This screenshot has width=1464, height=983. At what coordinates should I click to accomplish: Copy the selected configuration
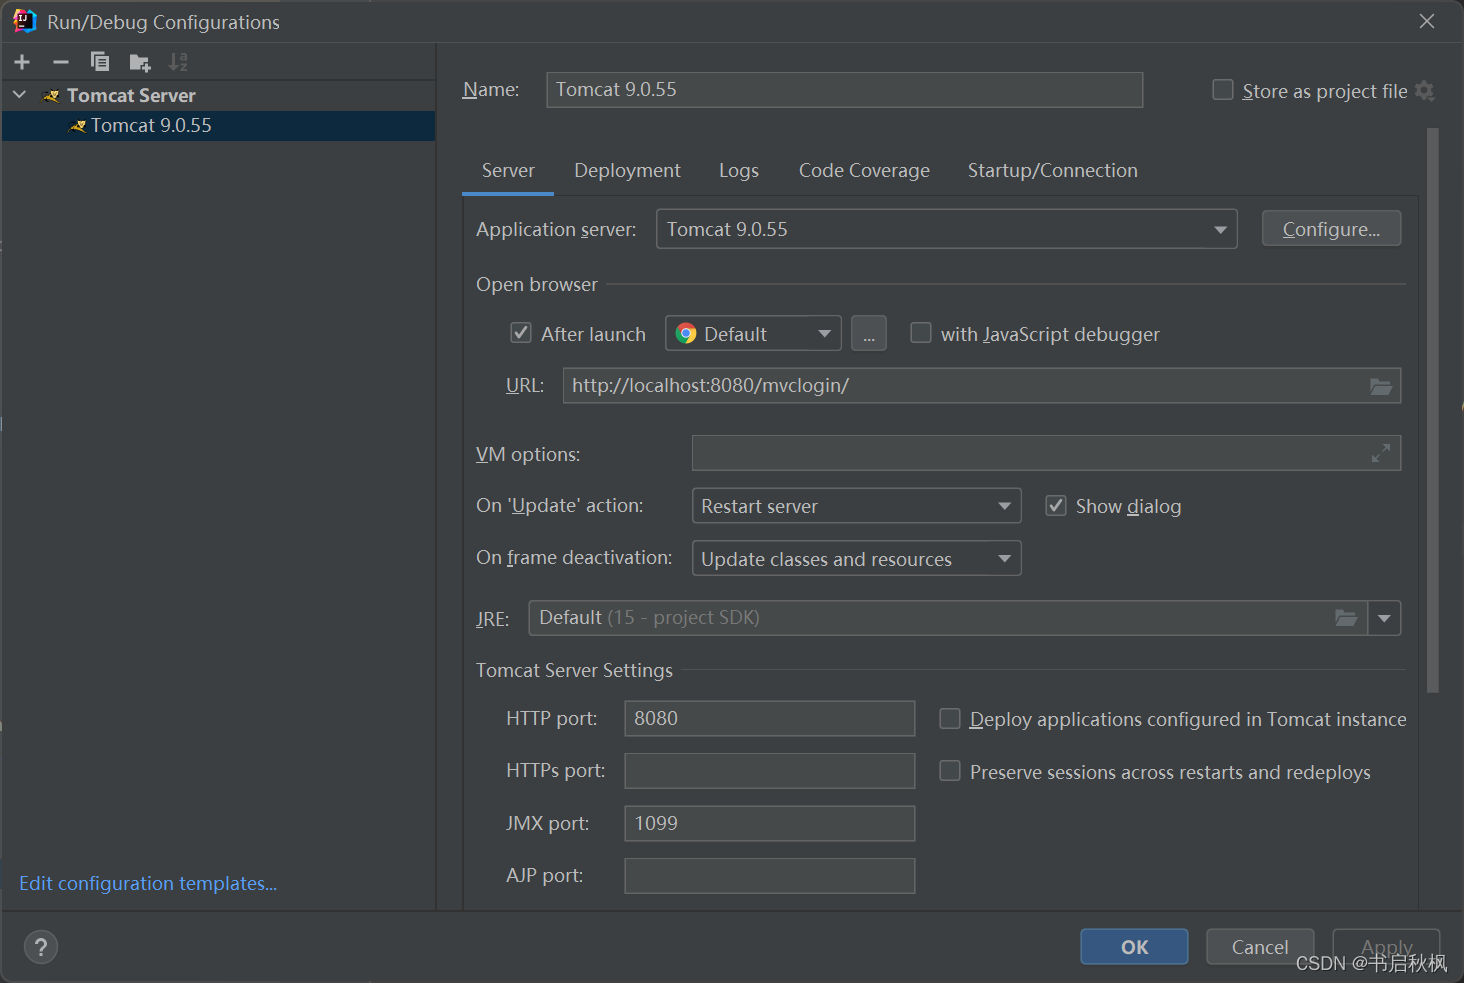pos(100,62)
